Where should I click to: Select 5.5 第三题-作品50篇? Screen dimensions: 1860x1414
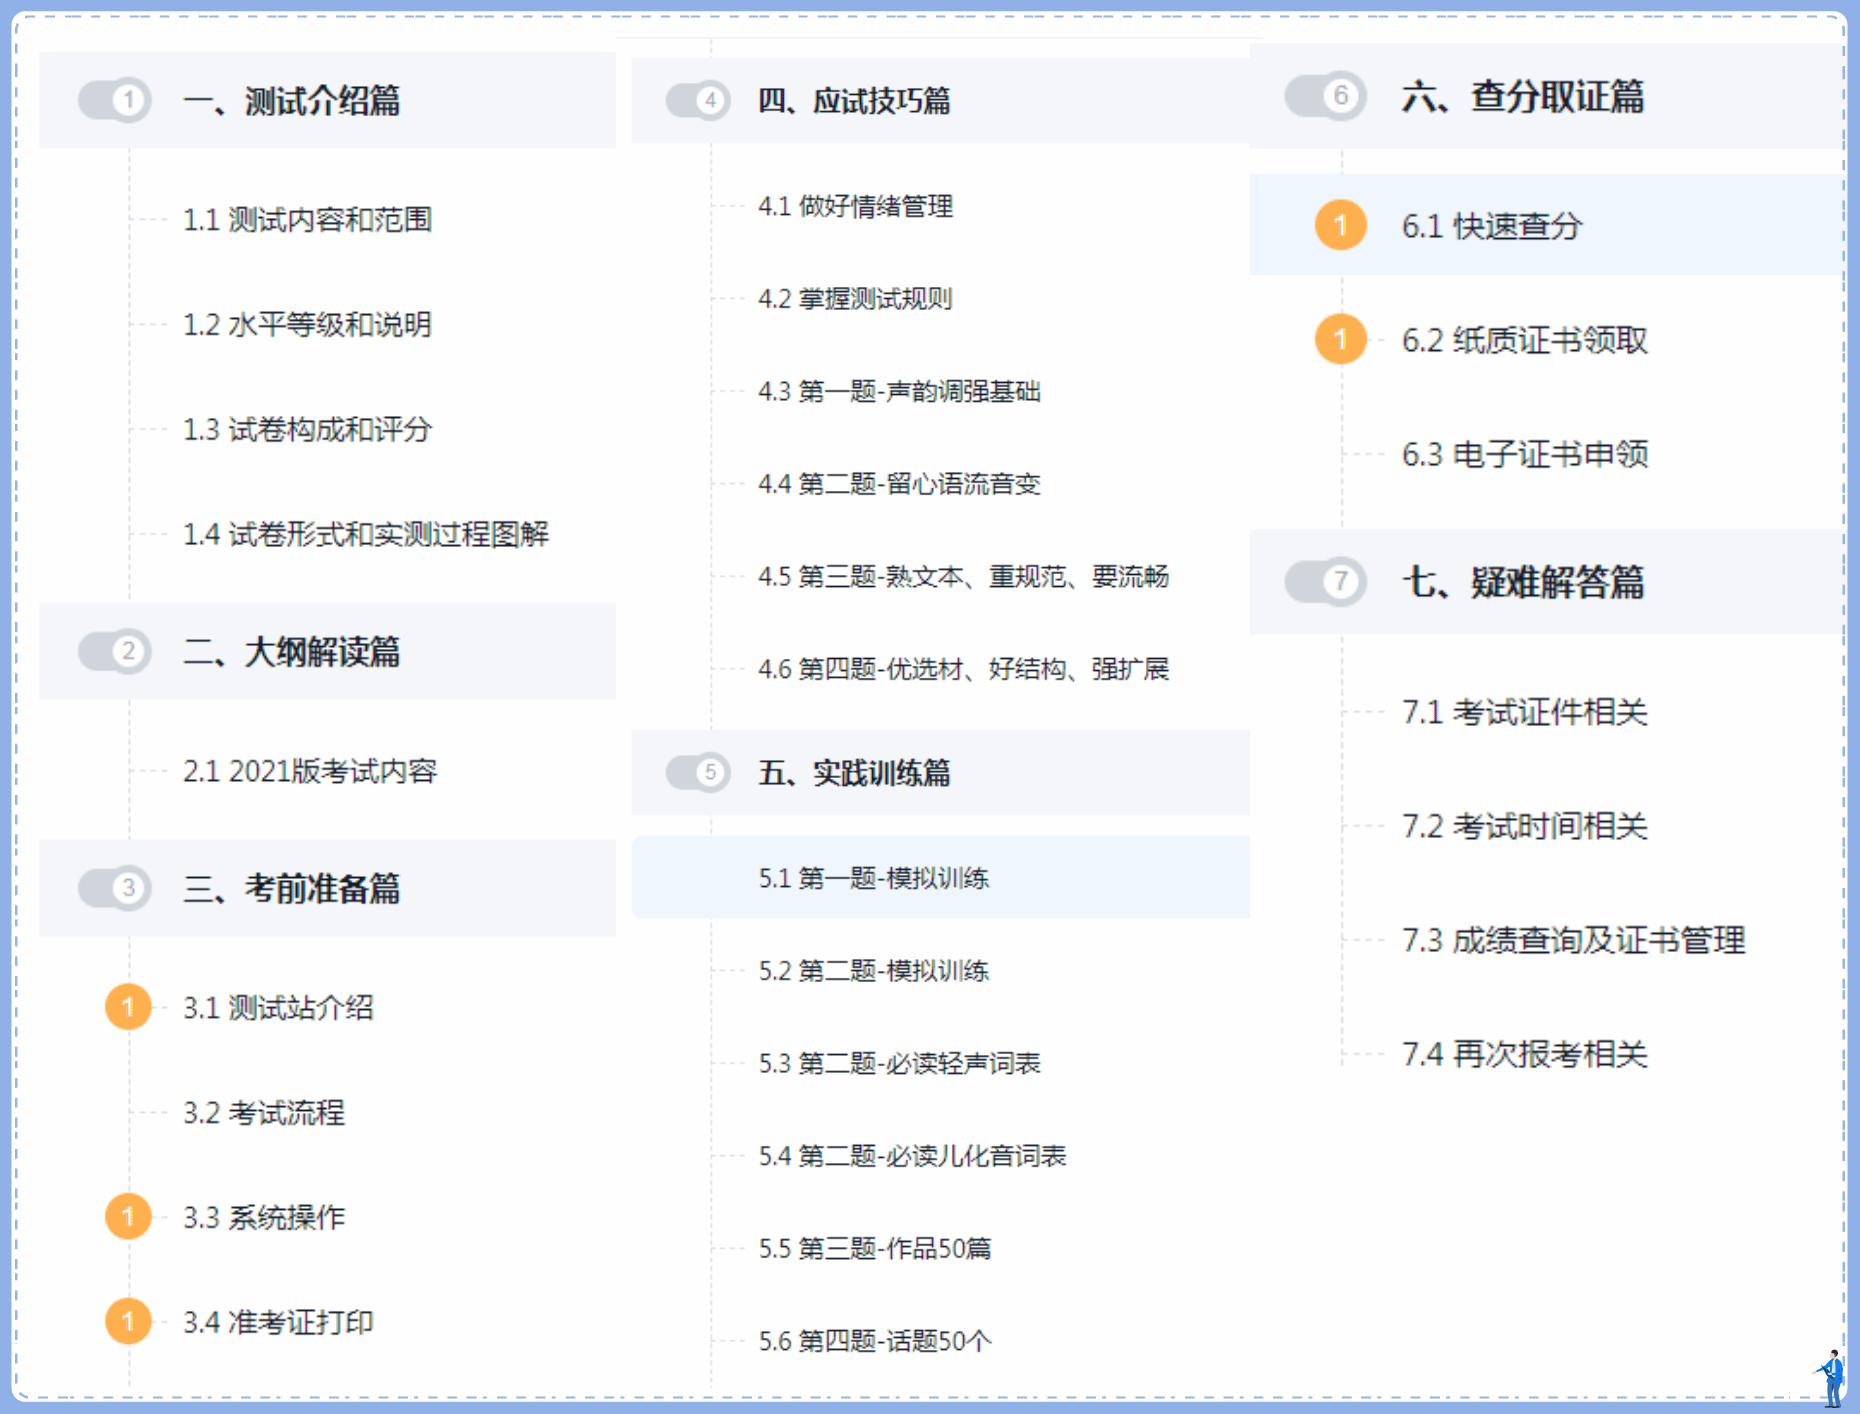click(874, 1248)
